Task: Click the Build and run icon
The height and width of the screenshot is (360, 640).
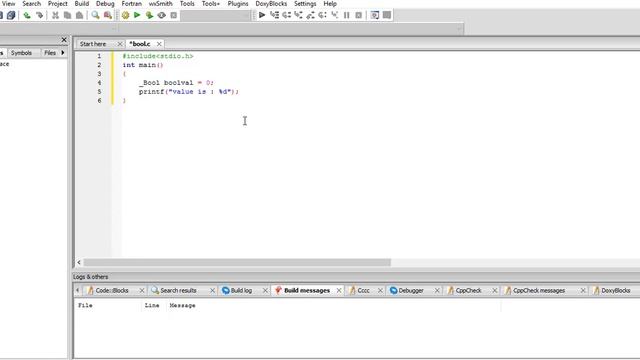Action: click(x=149, y=15)
